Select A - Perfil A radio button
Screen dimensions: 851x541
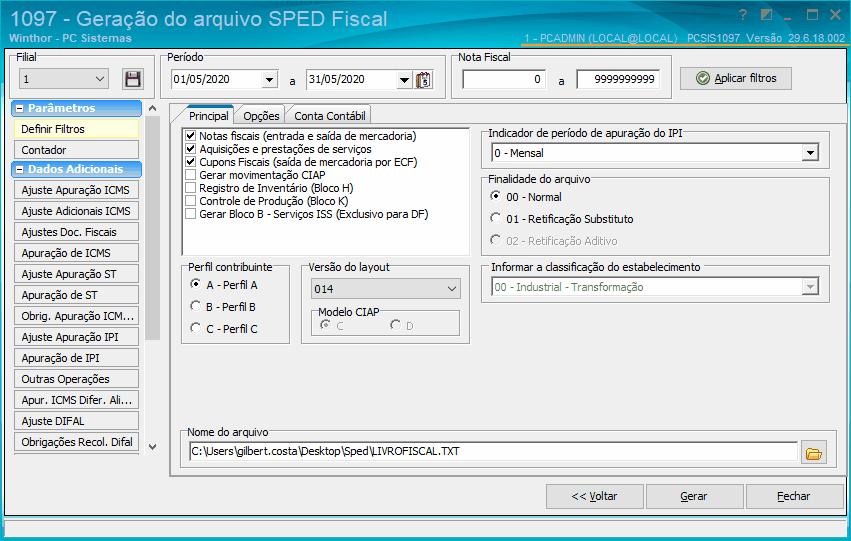(195, 284)
